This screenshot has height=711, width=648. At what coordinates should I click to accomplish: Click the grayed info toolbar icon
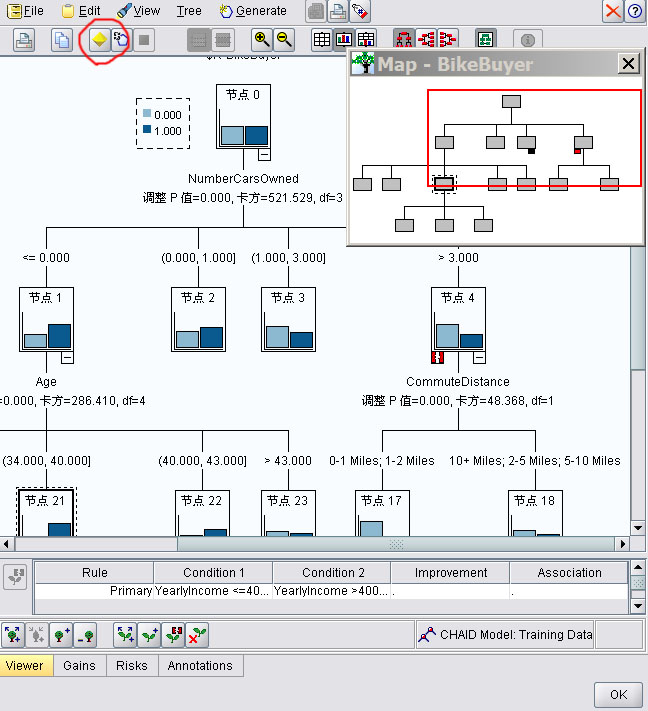[527, 40]
